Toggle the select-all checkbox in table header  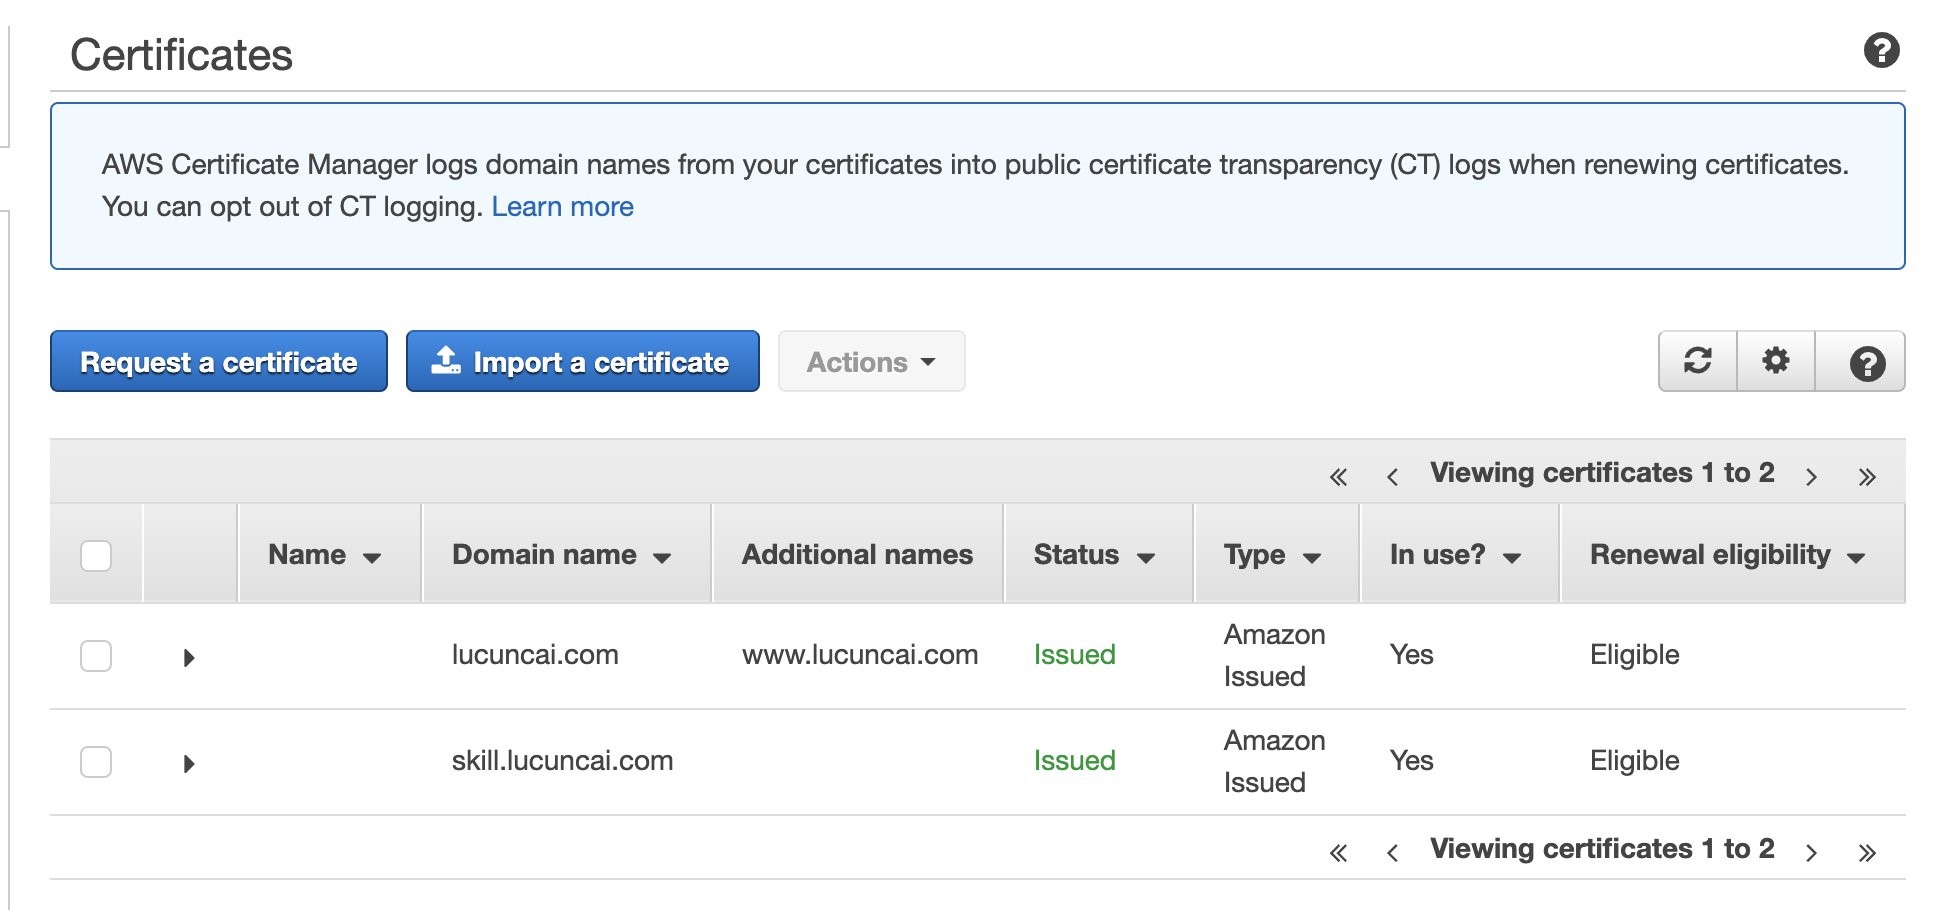[96, 555]
